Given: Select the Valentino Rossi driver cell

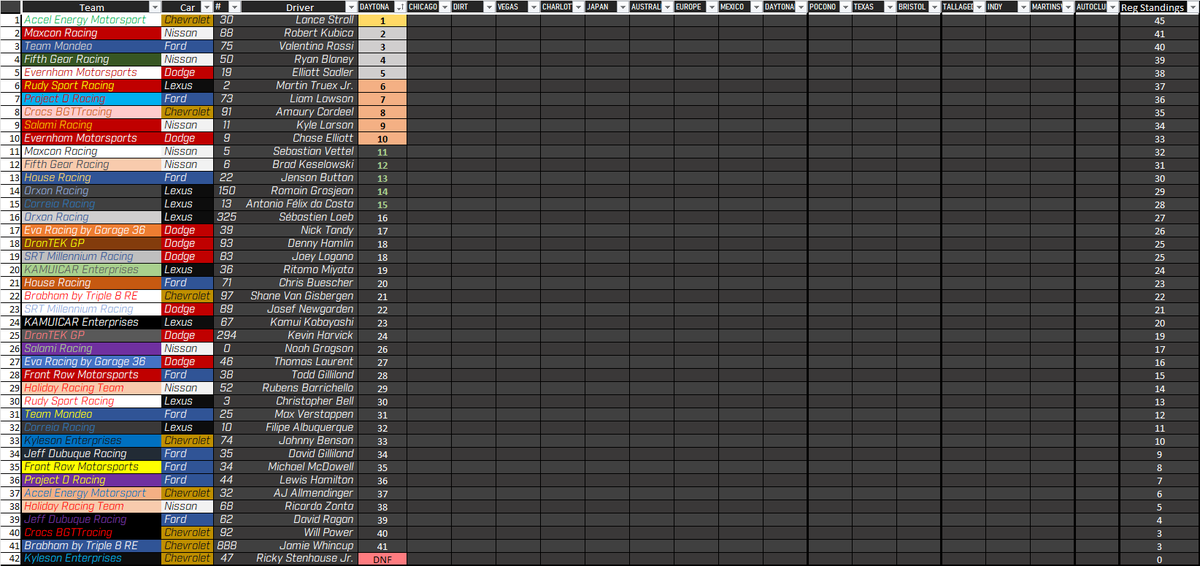Looking at the screenshot, I should (x=299, y=46).
